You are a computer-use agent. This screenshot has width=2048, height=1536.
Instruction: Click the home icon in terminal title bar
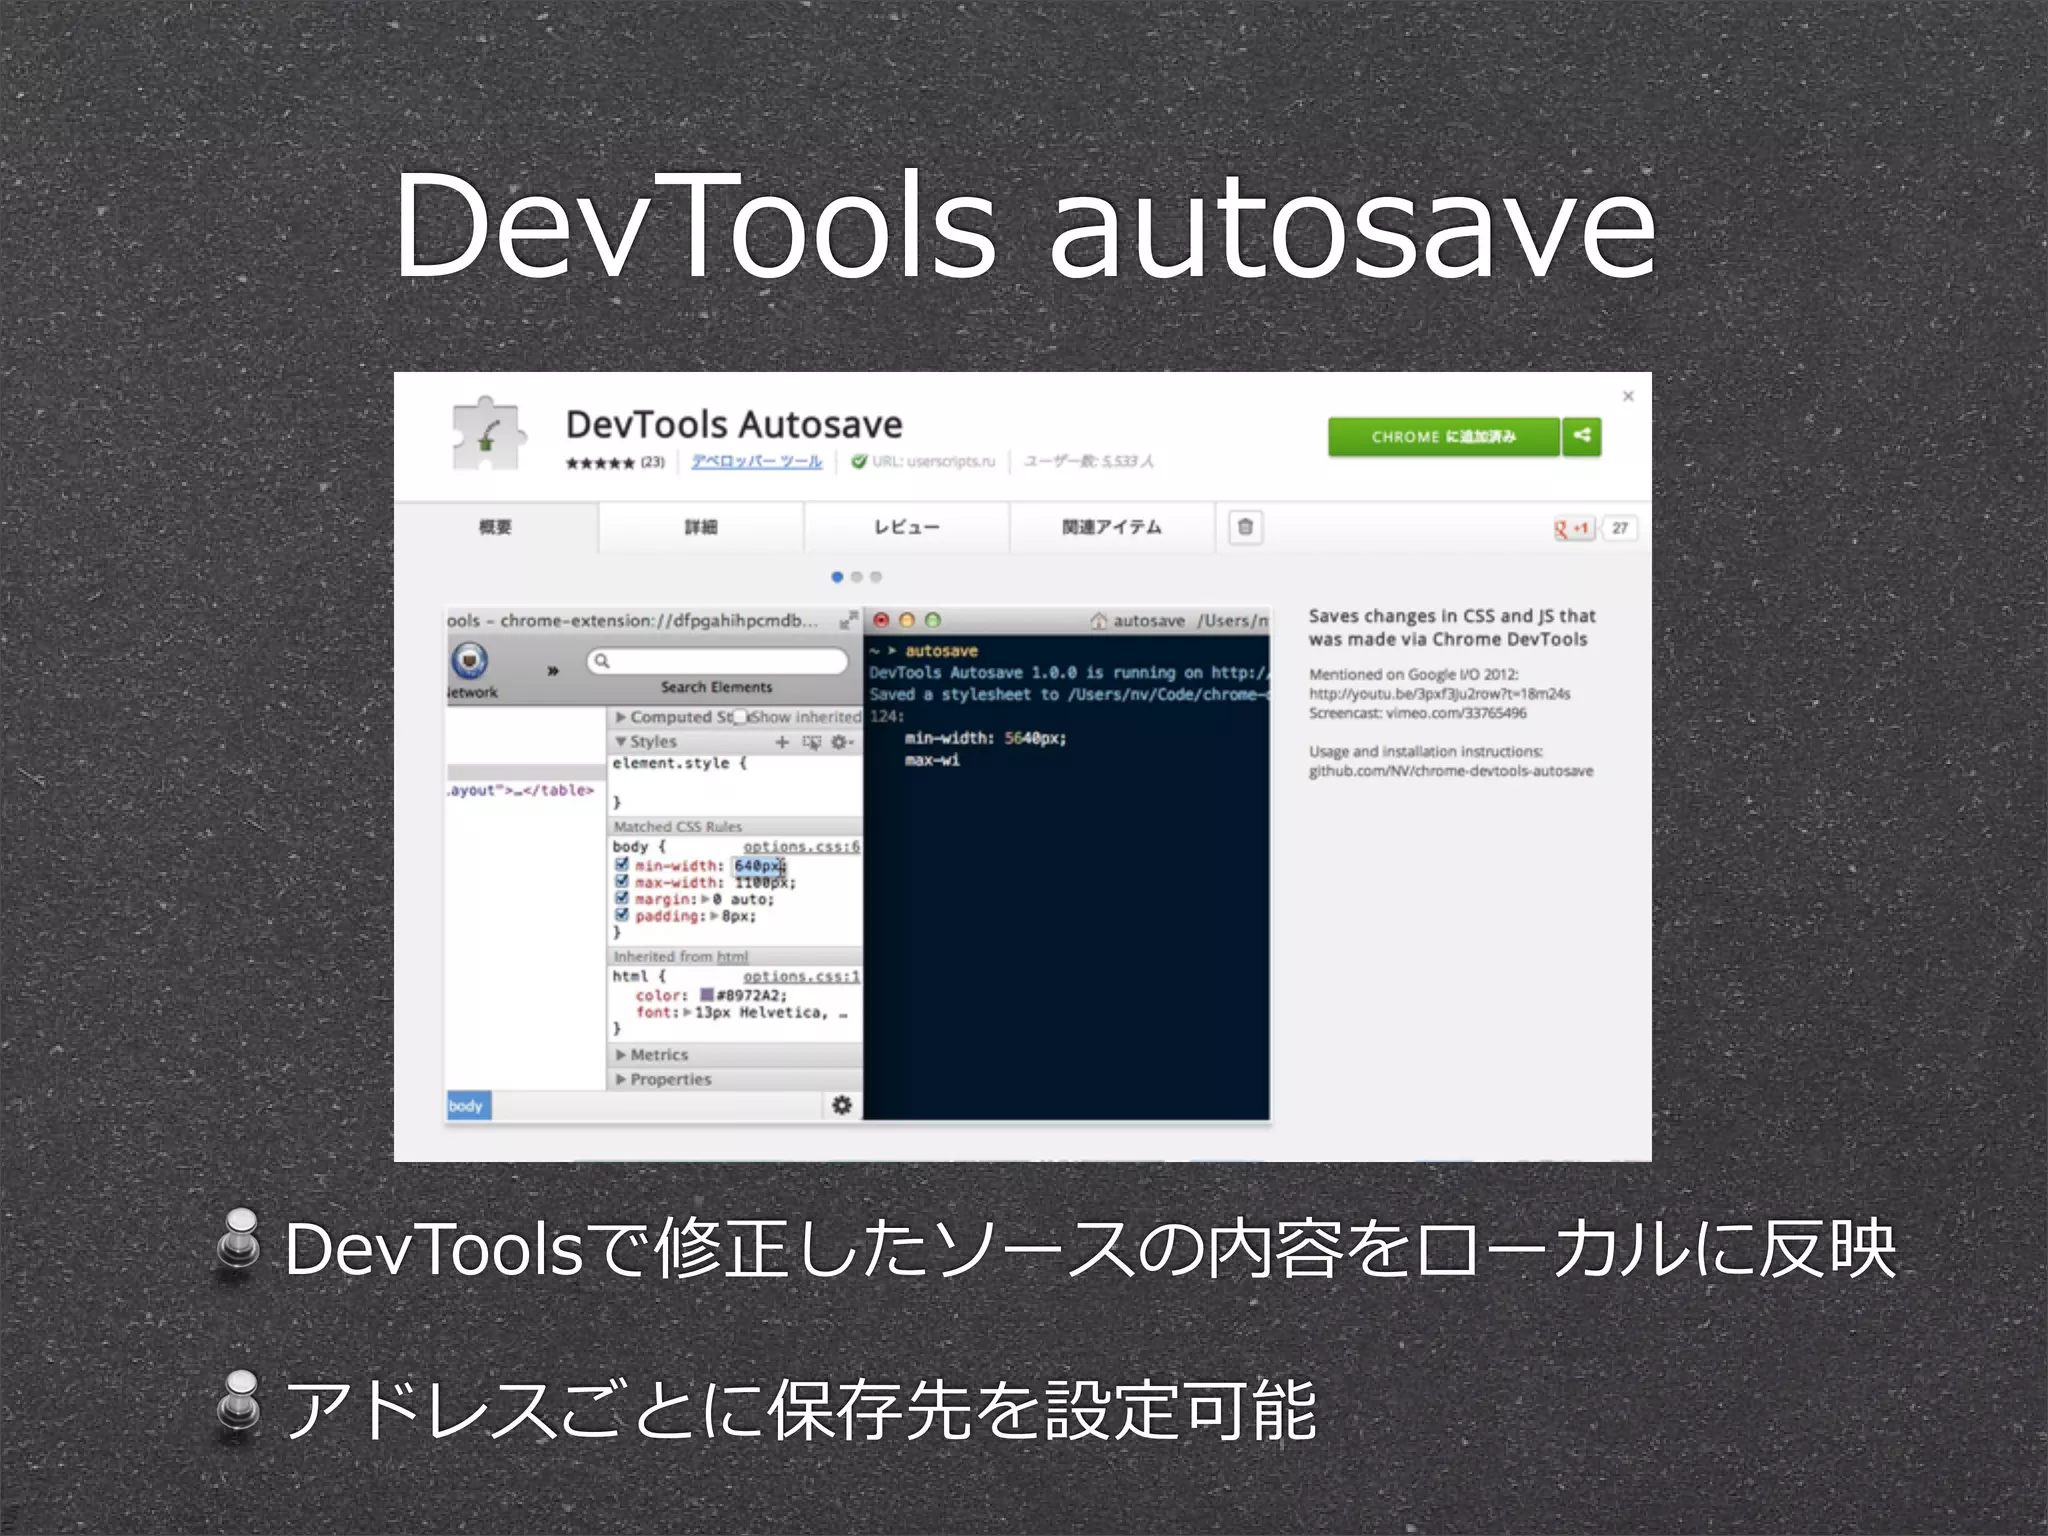click(x=1099, y=620)
